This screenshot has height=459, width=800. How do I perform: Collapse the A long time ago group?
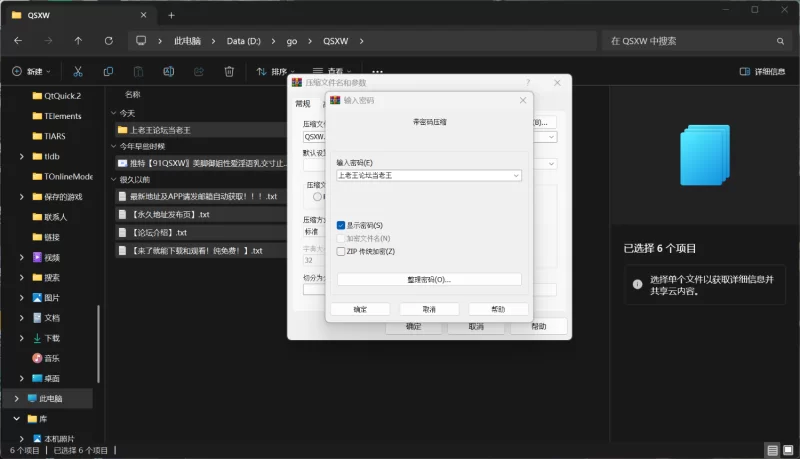tap(114, 180)
